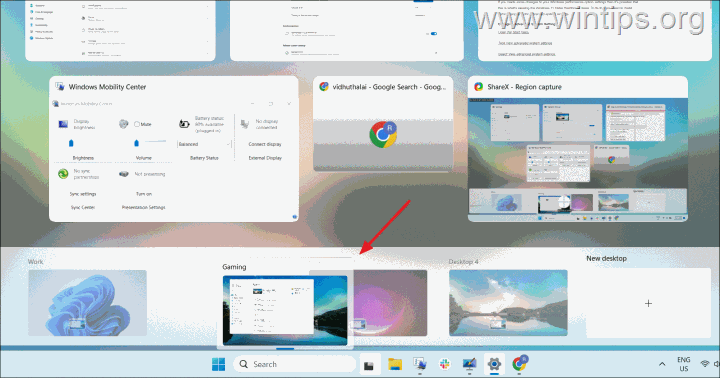Switch to the Work virtual desktop thumbnail

pos(87,303)
